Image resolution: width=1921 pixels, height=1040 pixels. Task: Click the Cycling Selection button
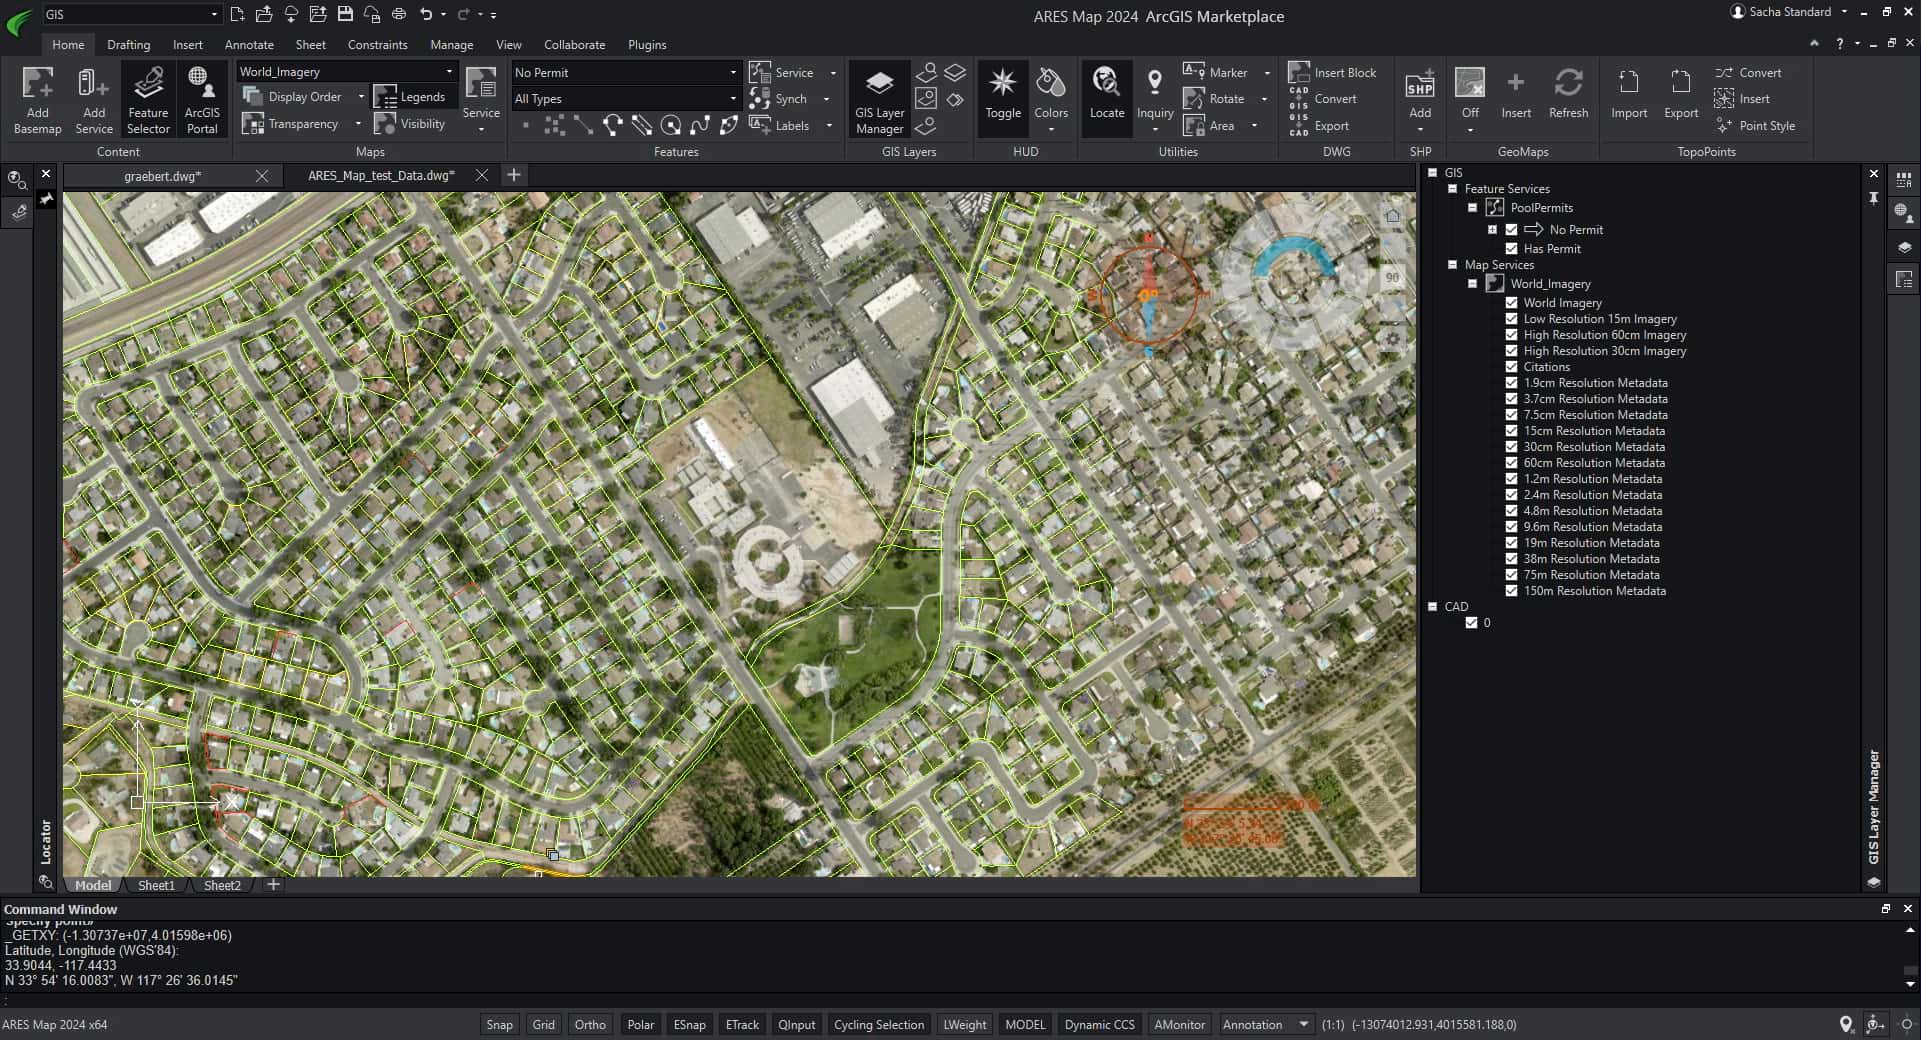pyautogui.click(x=879, y=1025)
